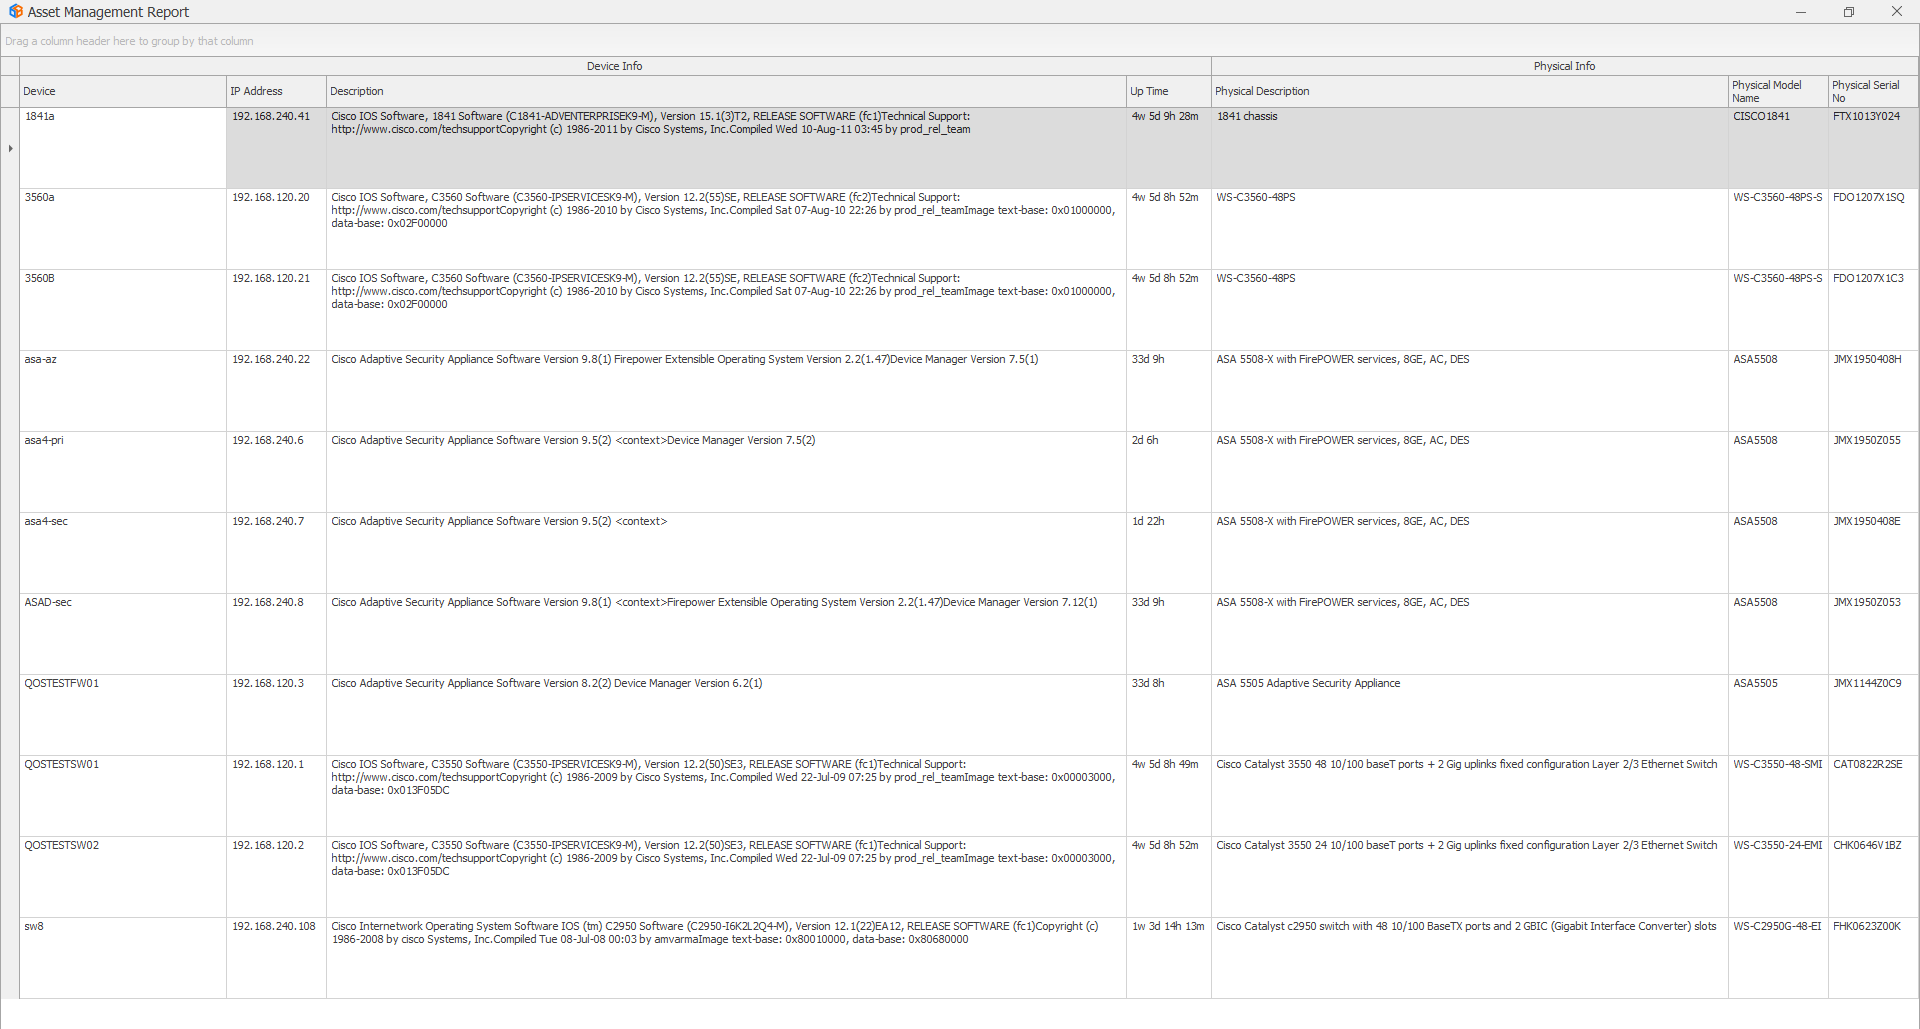Select the 3560B device cell
Image resolution: width=1920 pixels, height=1029 pixels.
[123, 310]
